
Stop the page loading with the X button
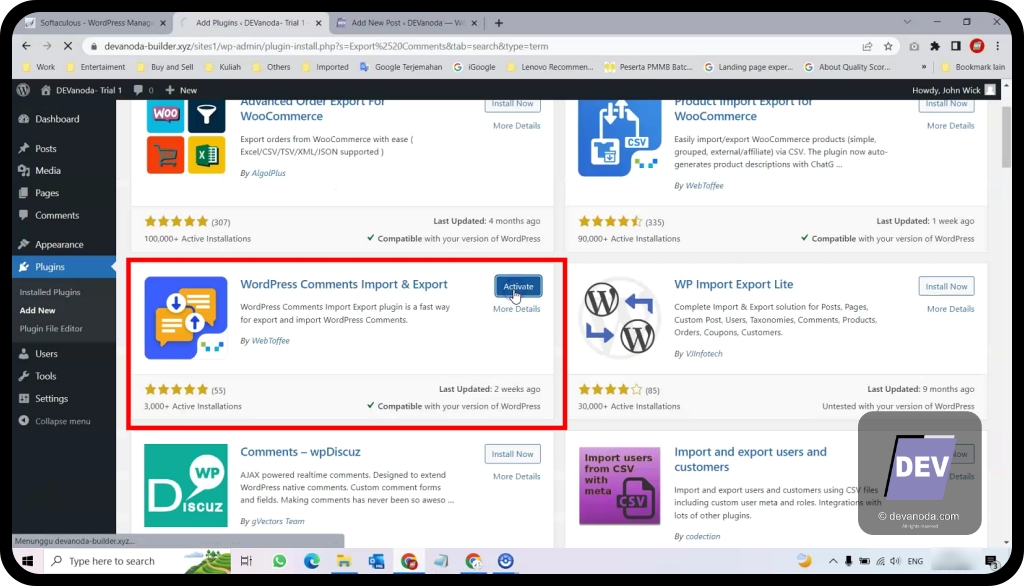pyautogui.click(x=68, y=46)
